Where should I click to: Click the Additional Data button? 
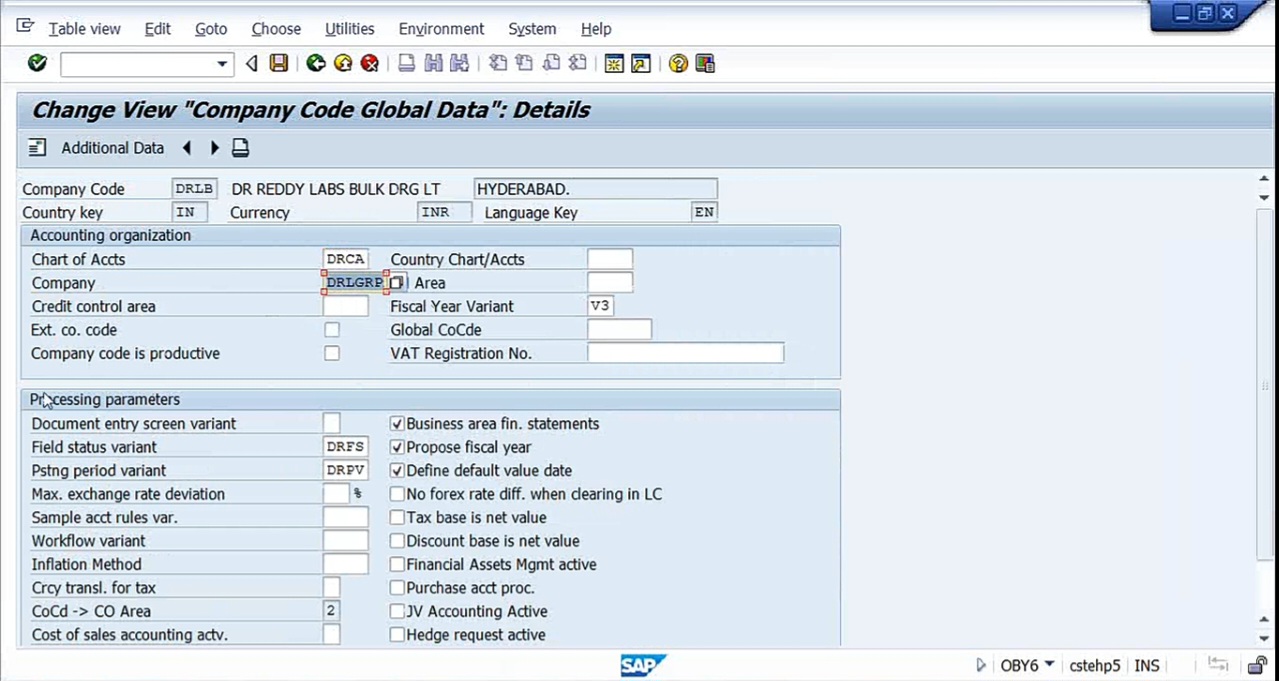[x=112, y=148]
